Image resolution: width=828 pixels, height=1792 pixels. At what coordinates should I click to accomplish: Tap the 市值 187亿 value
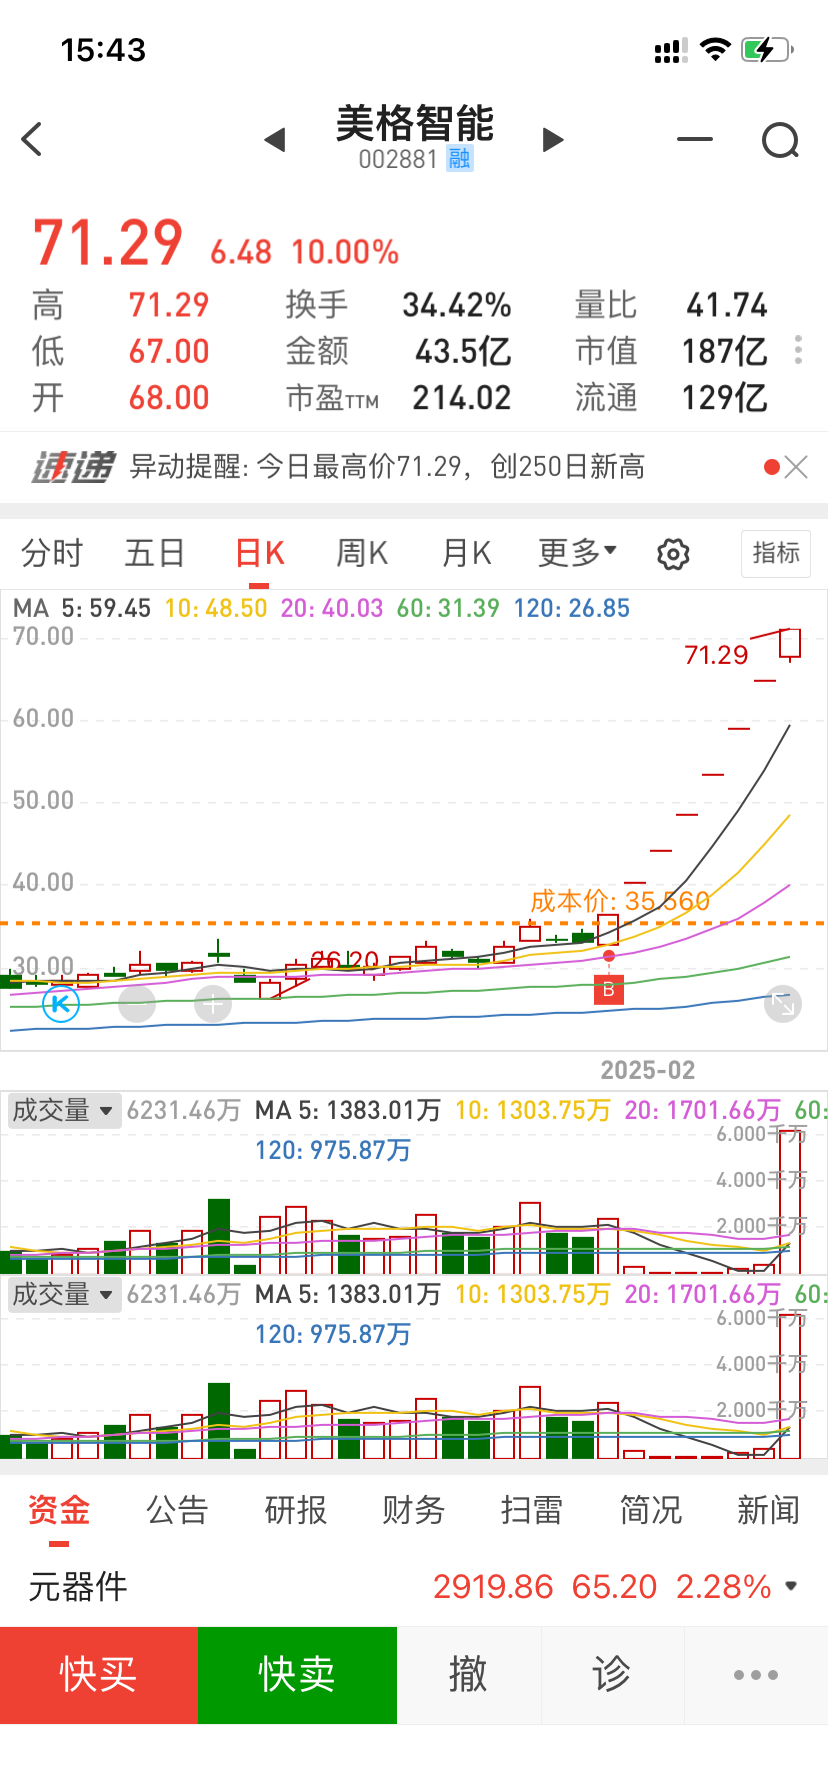725,351
